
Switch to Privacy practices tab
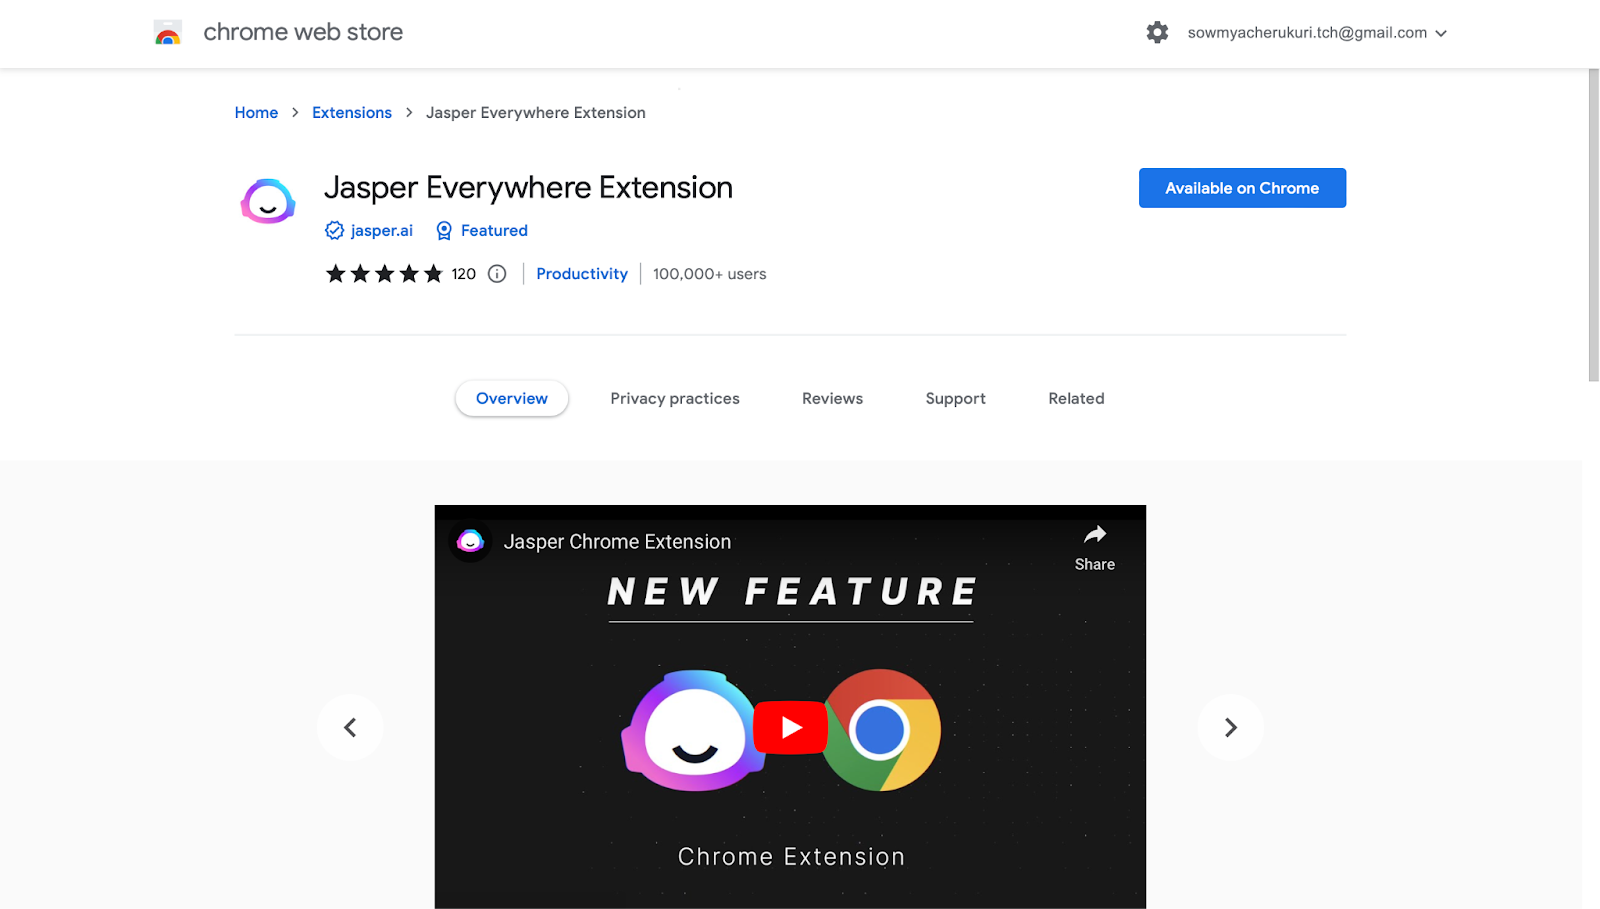coord(675,398)
